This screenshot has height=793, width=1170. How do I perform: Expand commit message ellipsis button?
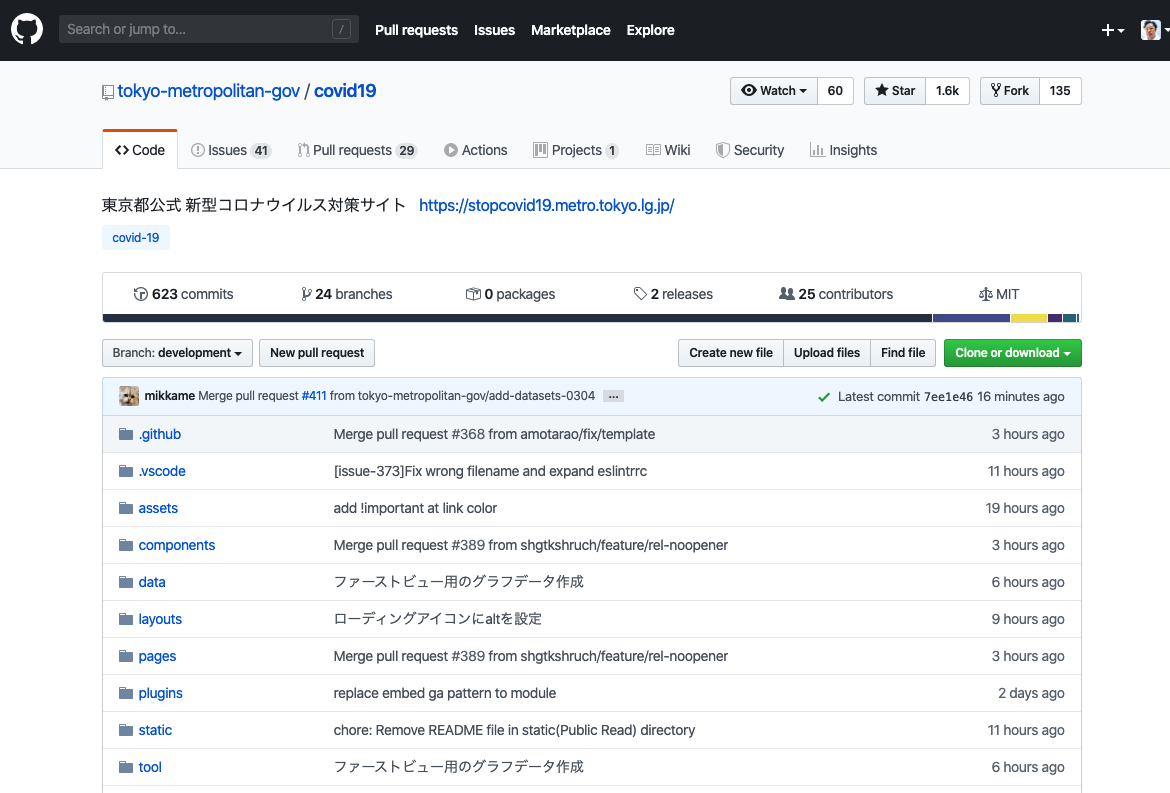pos(614,396)
